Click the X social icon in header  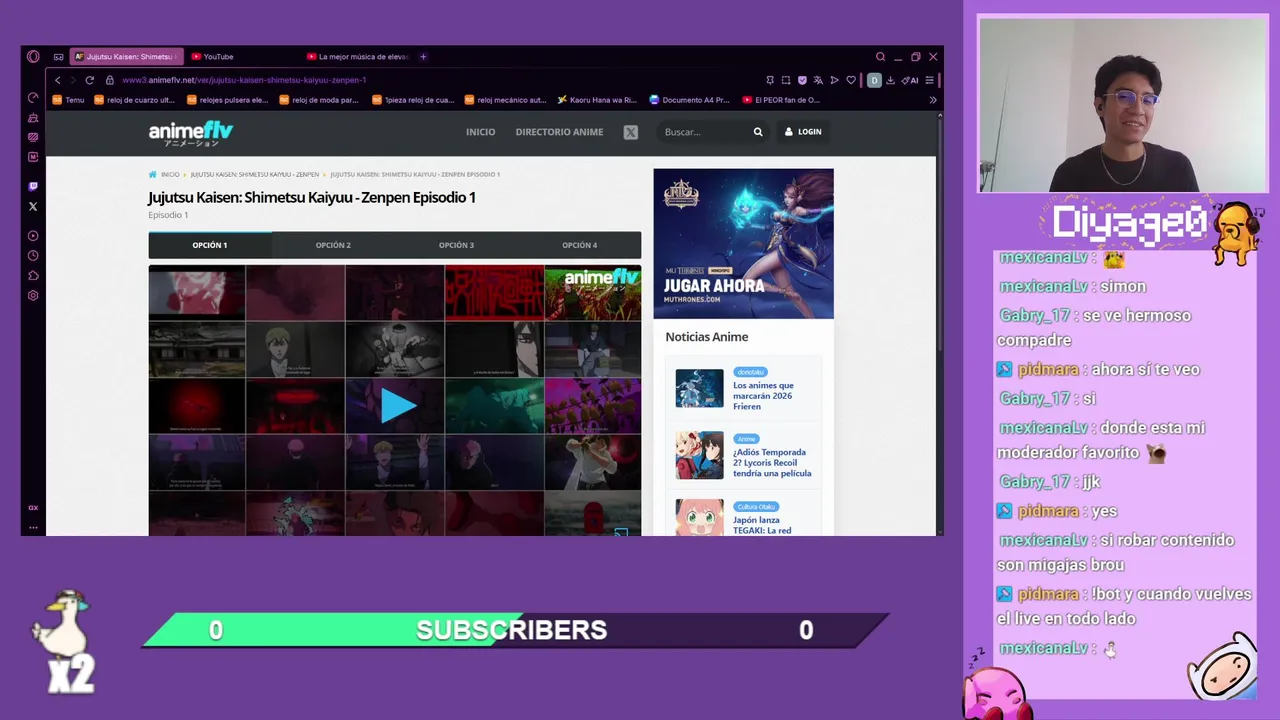(630, 132)
